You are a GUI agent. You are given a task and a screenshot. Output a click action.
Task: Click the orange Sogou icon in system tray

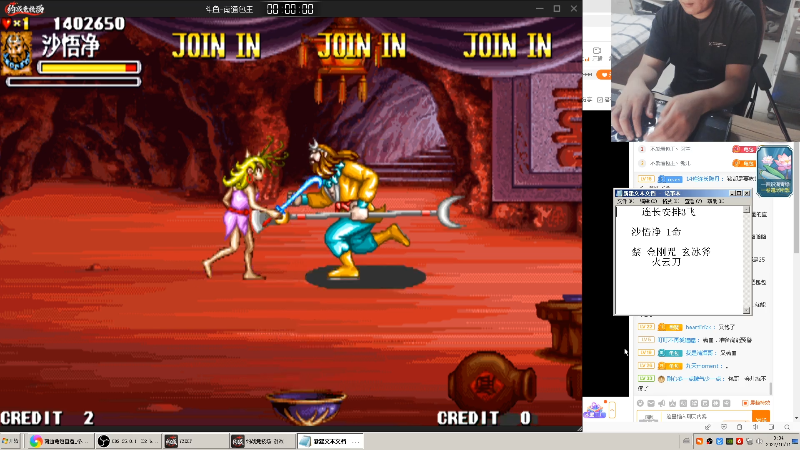click(699, 441)
